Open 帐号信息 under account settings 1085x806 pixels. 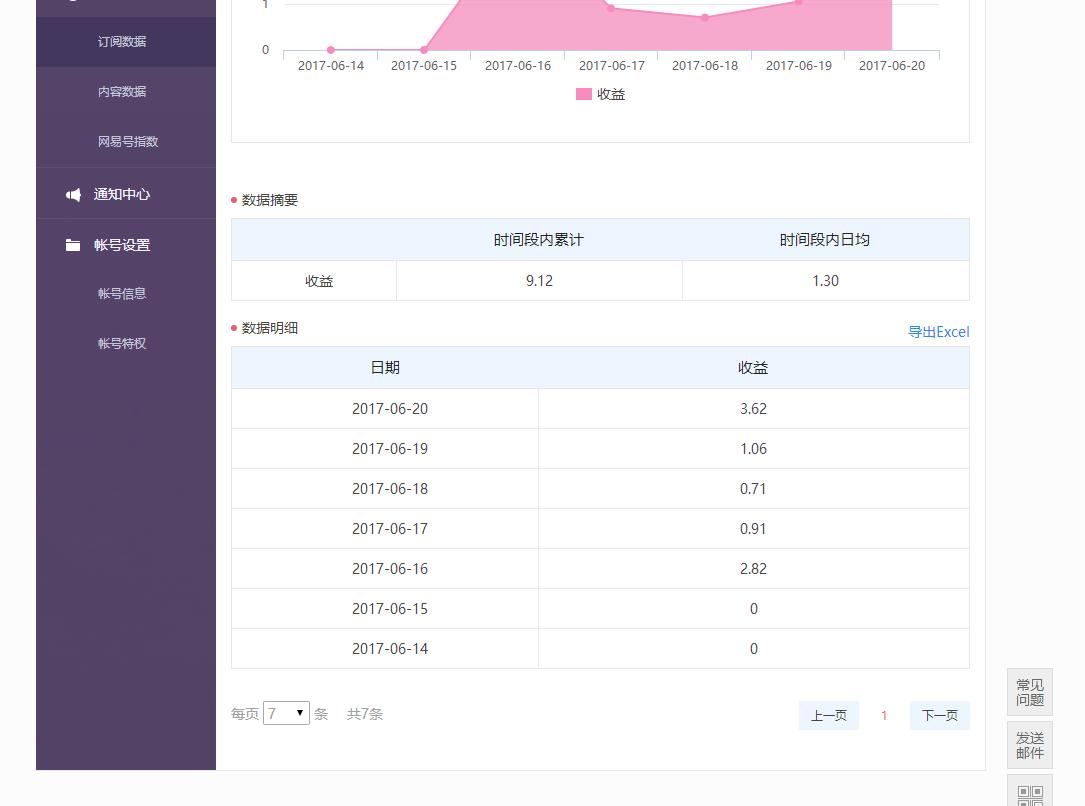121,293
